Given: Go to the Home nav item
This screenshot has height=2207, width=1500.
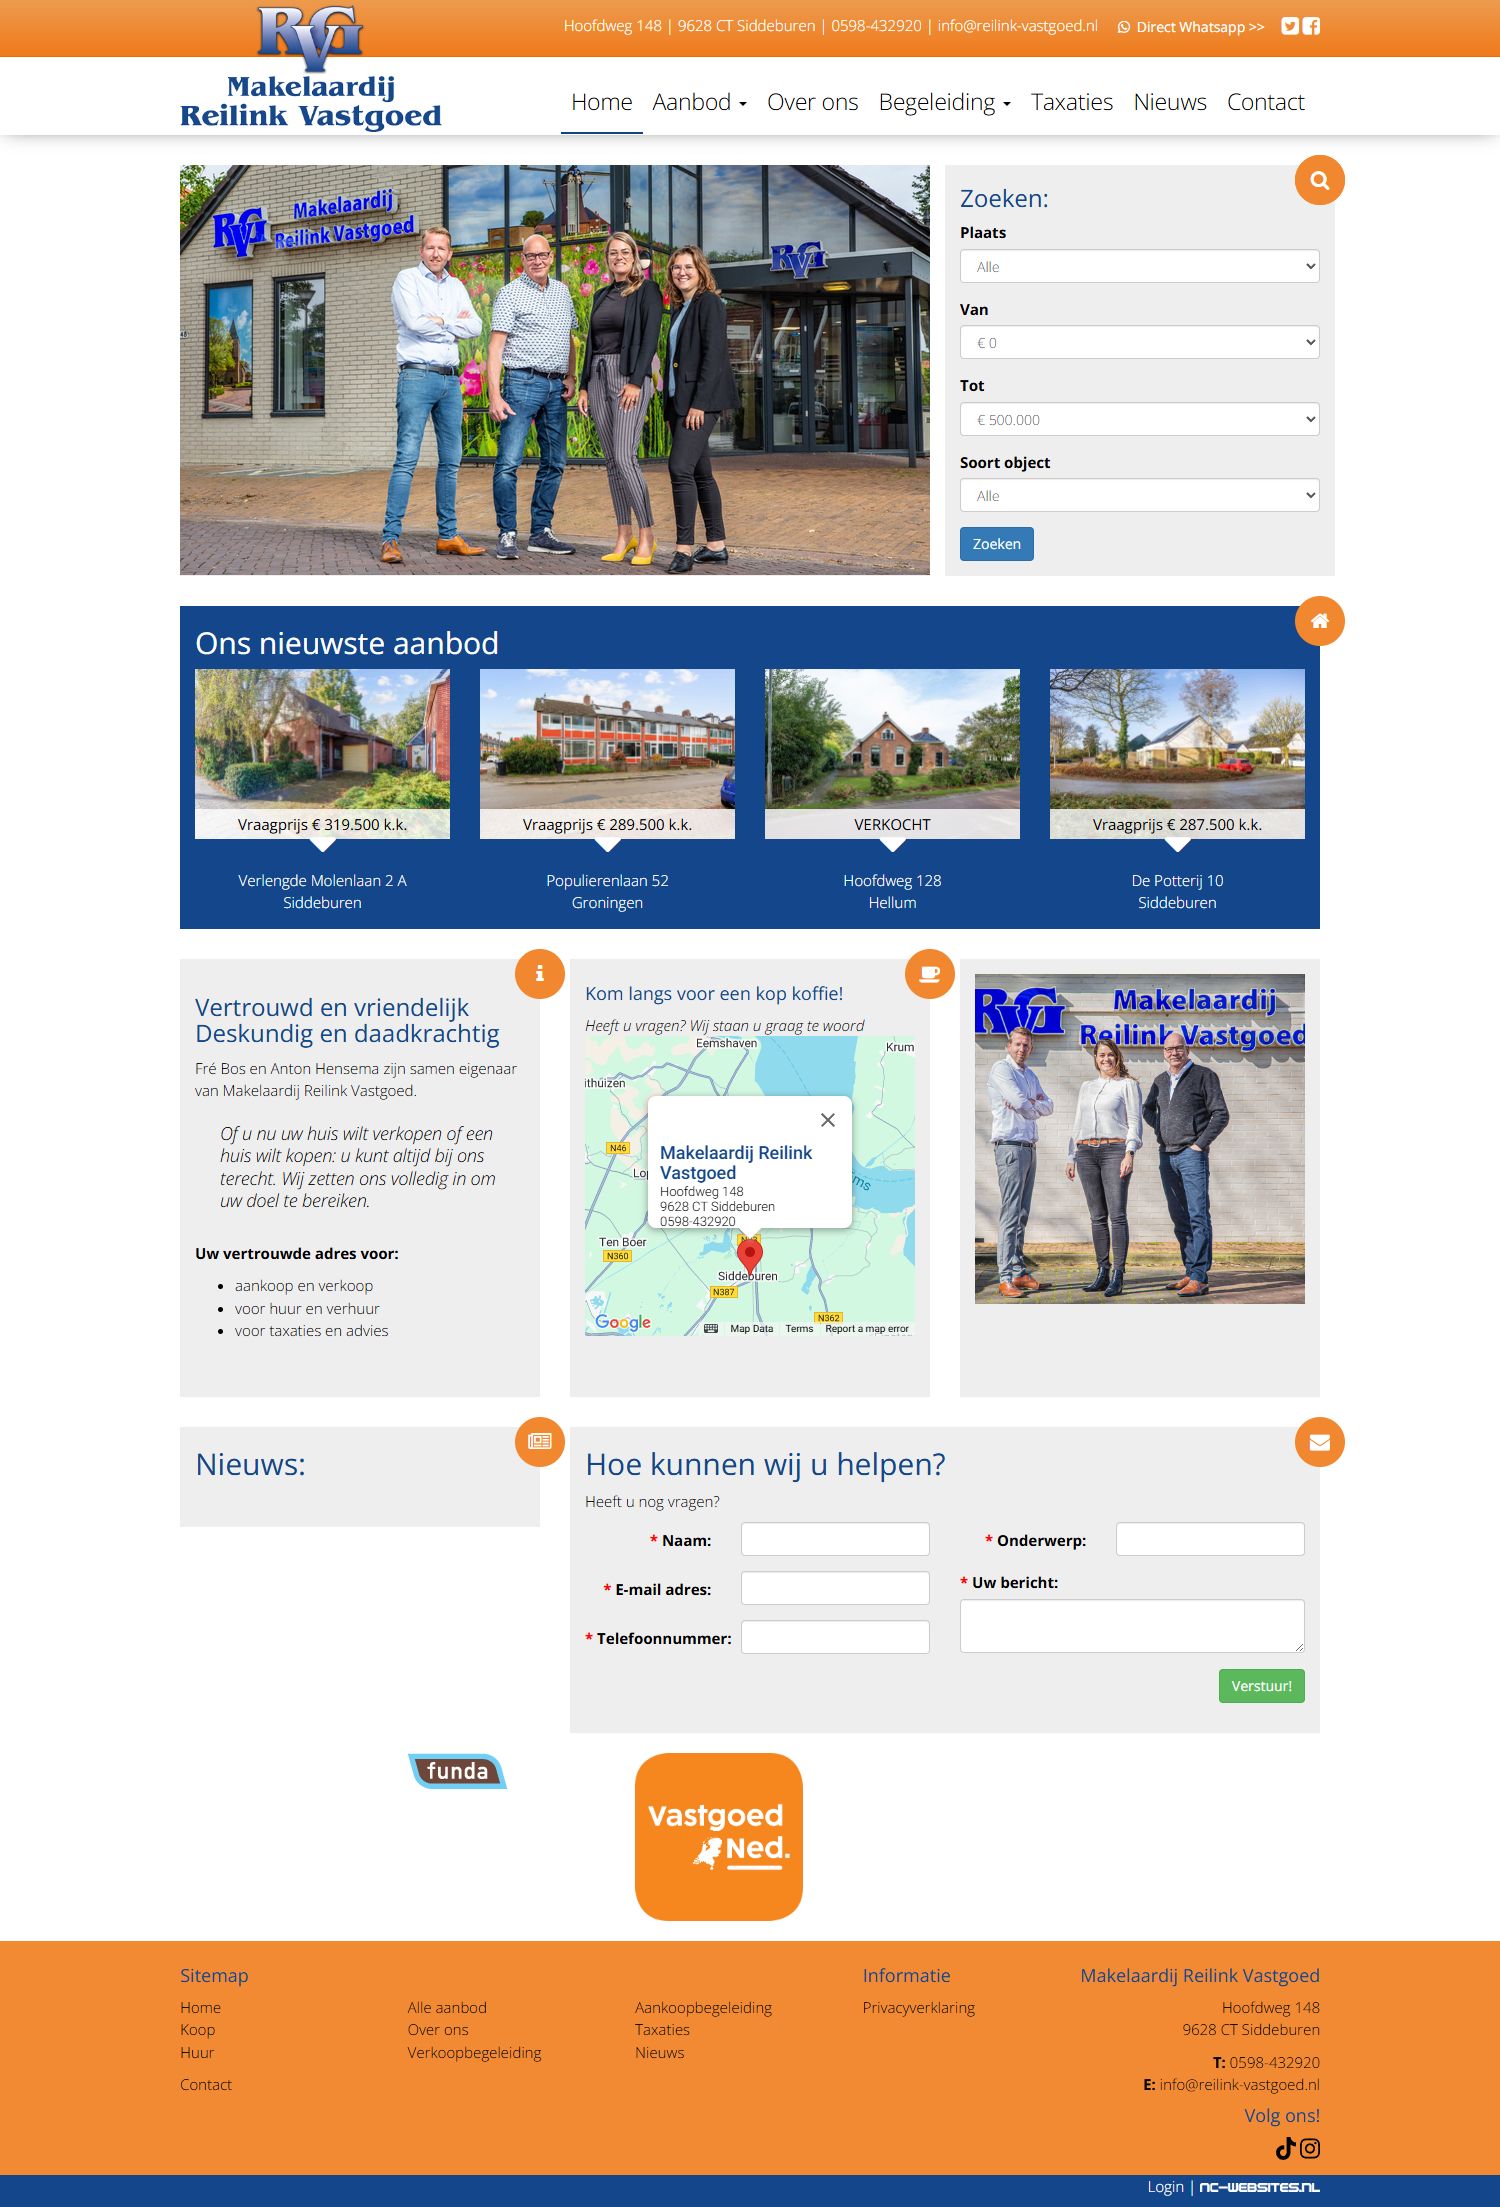Looking at the screenshot, I should (602, 102).
